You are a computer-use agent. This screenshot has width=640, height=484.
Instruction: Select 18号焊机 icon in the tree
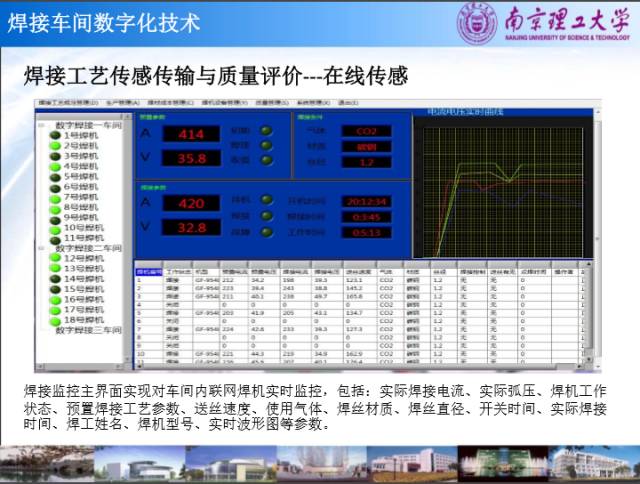tap(56, 320)
